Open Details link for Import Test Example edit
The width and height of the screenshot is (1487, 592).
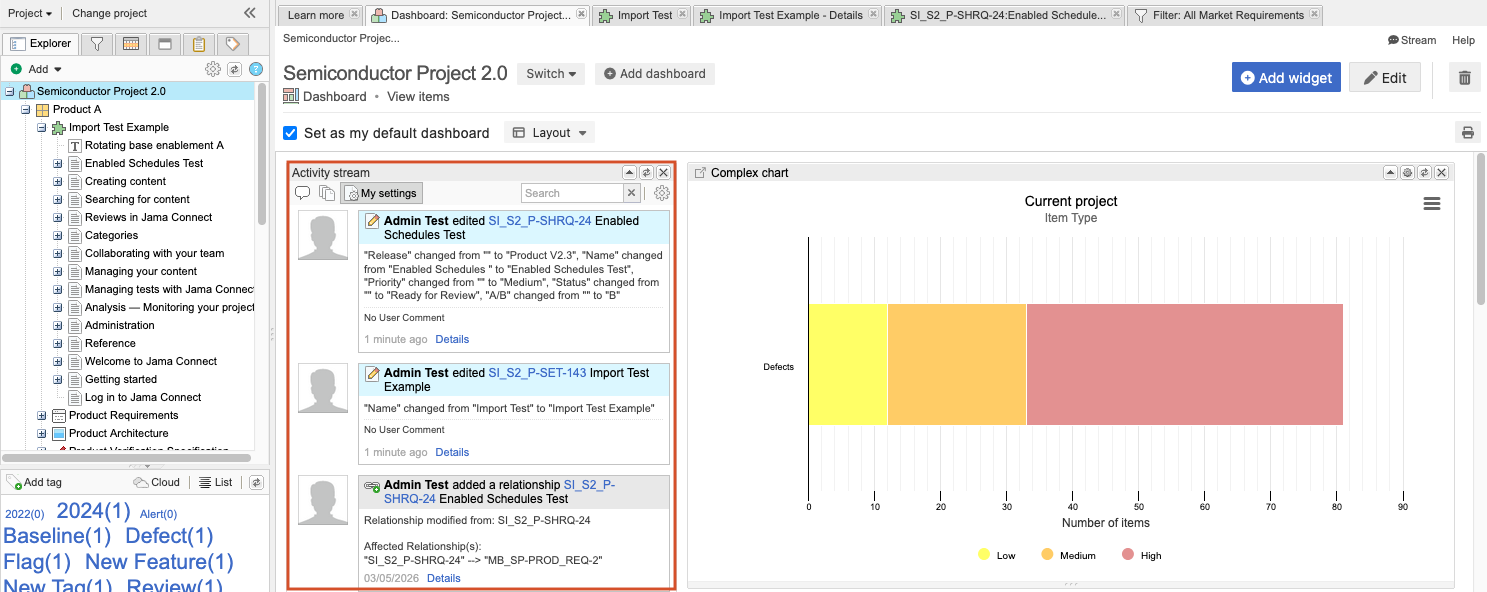tap(452, 452)
